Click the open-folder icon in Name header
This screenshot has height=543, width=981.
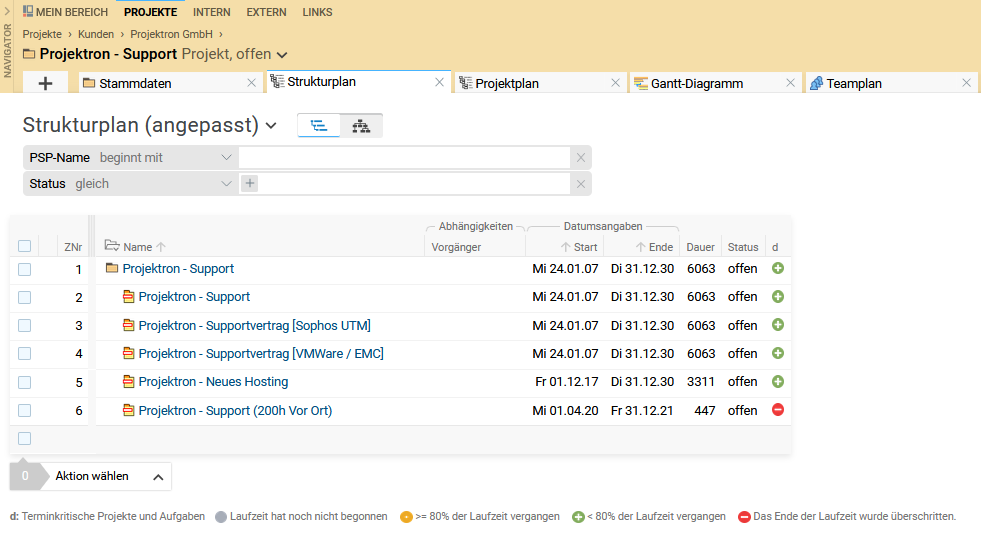112,245
